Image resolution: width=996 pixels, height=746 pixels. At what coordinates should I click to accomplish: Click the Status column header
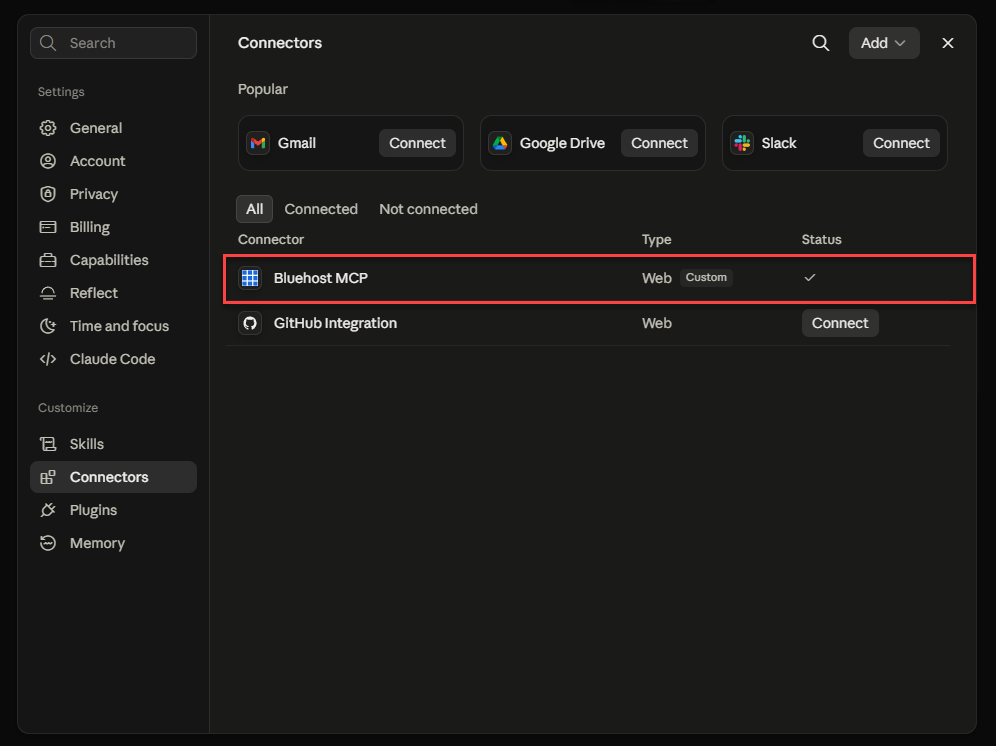point(821,240)
